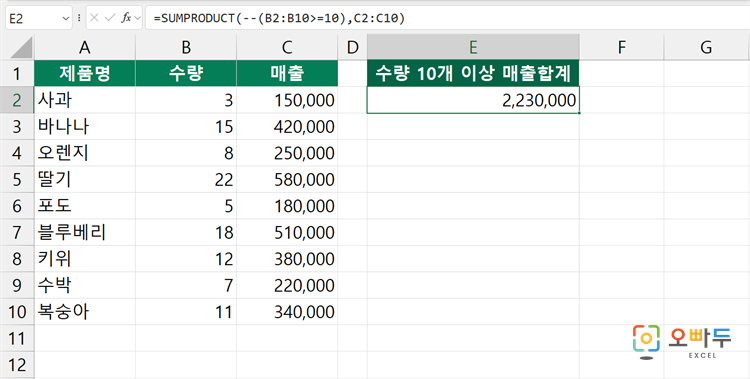Select column F header
Image resolution: width=750 pixels, height=379 pixels.
coord(621,47)
